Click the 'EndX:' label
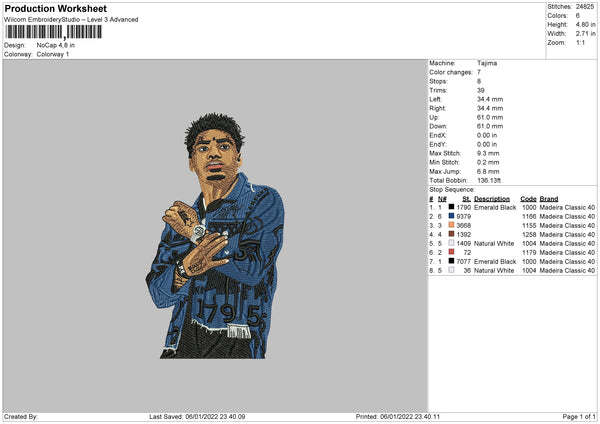Viewport: 600px width, 424px height. 438,135
